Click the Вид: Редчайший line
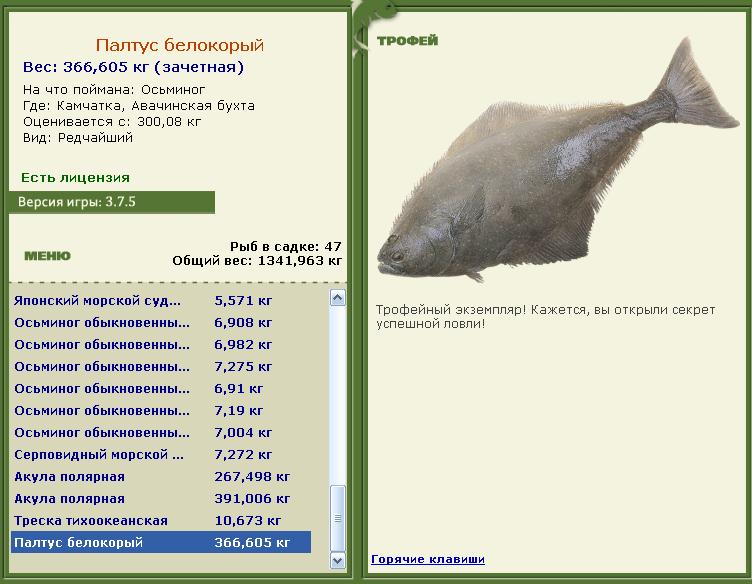This screenshot has height=584, width=752. point(78,138)
